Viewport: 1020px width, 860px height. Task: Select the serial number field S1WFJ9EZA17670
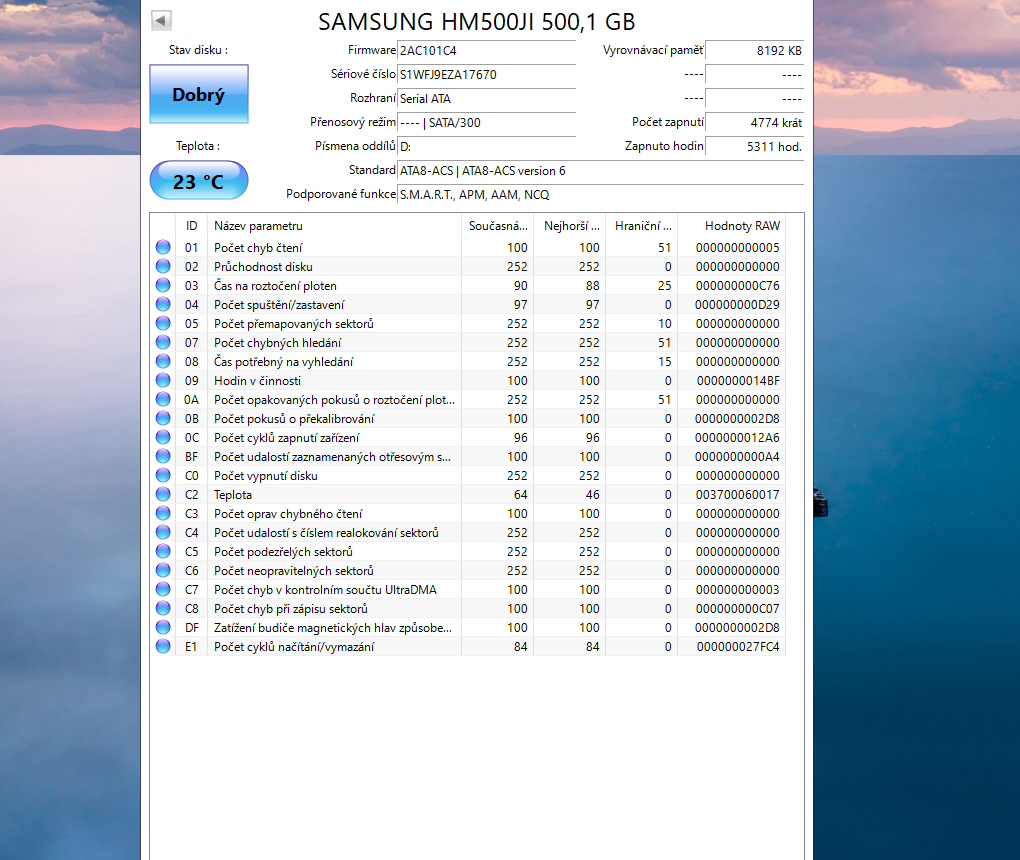click(x=486, y=75)
